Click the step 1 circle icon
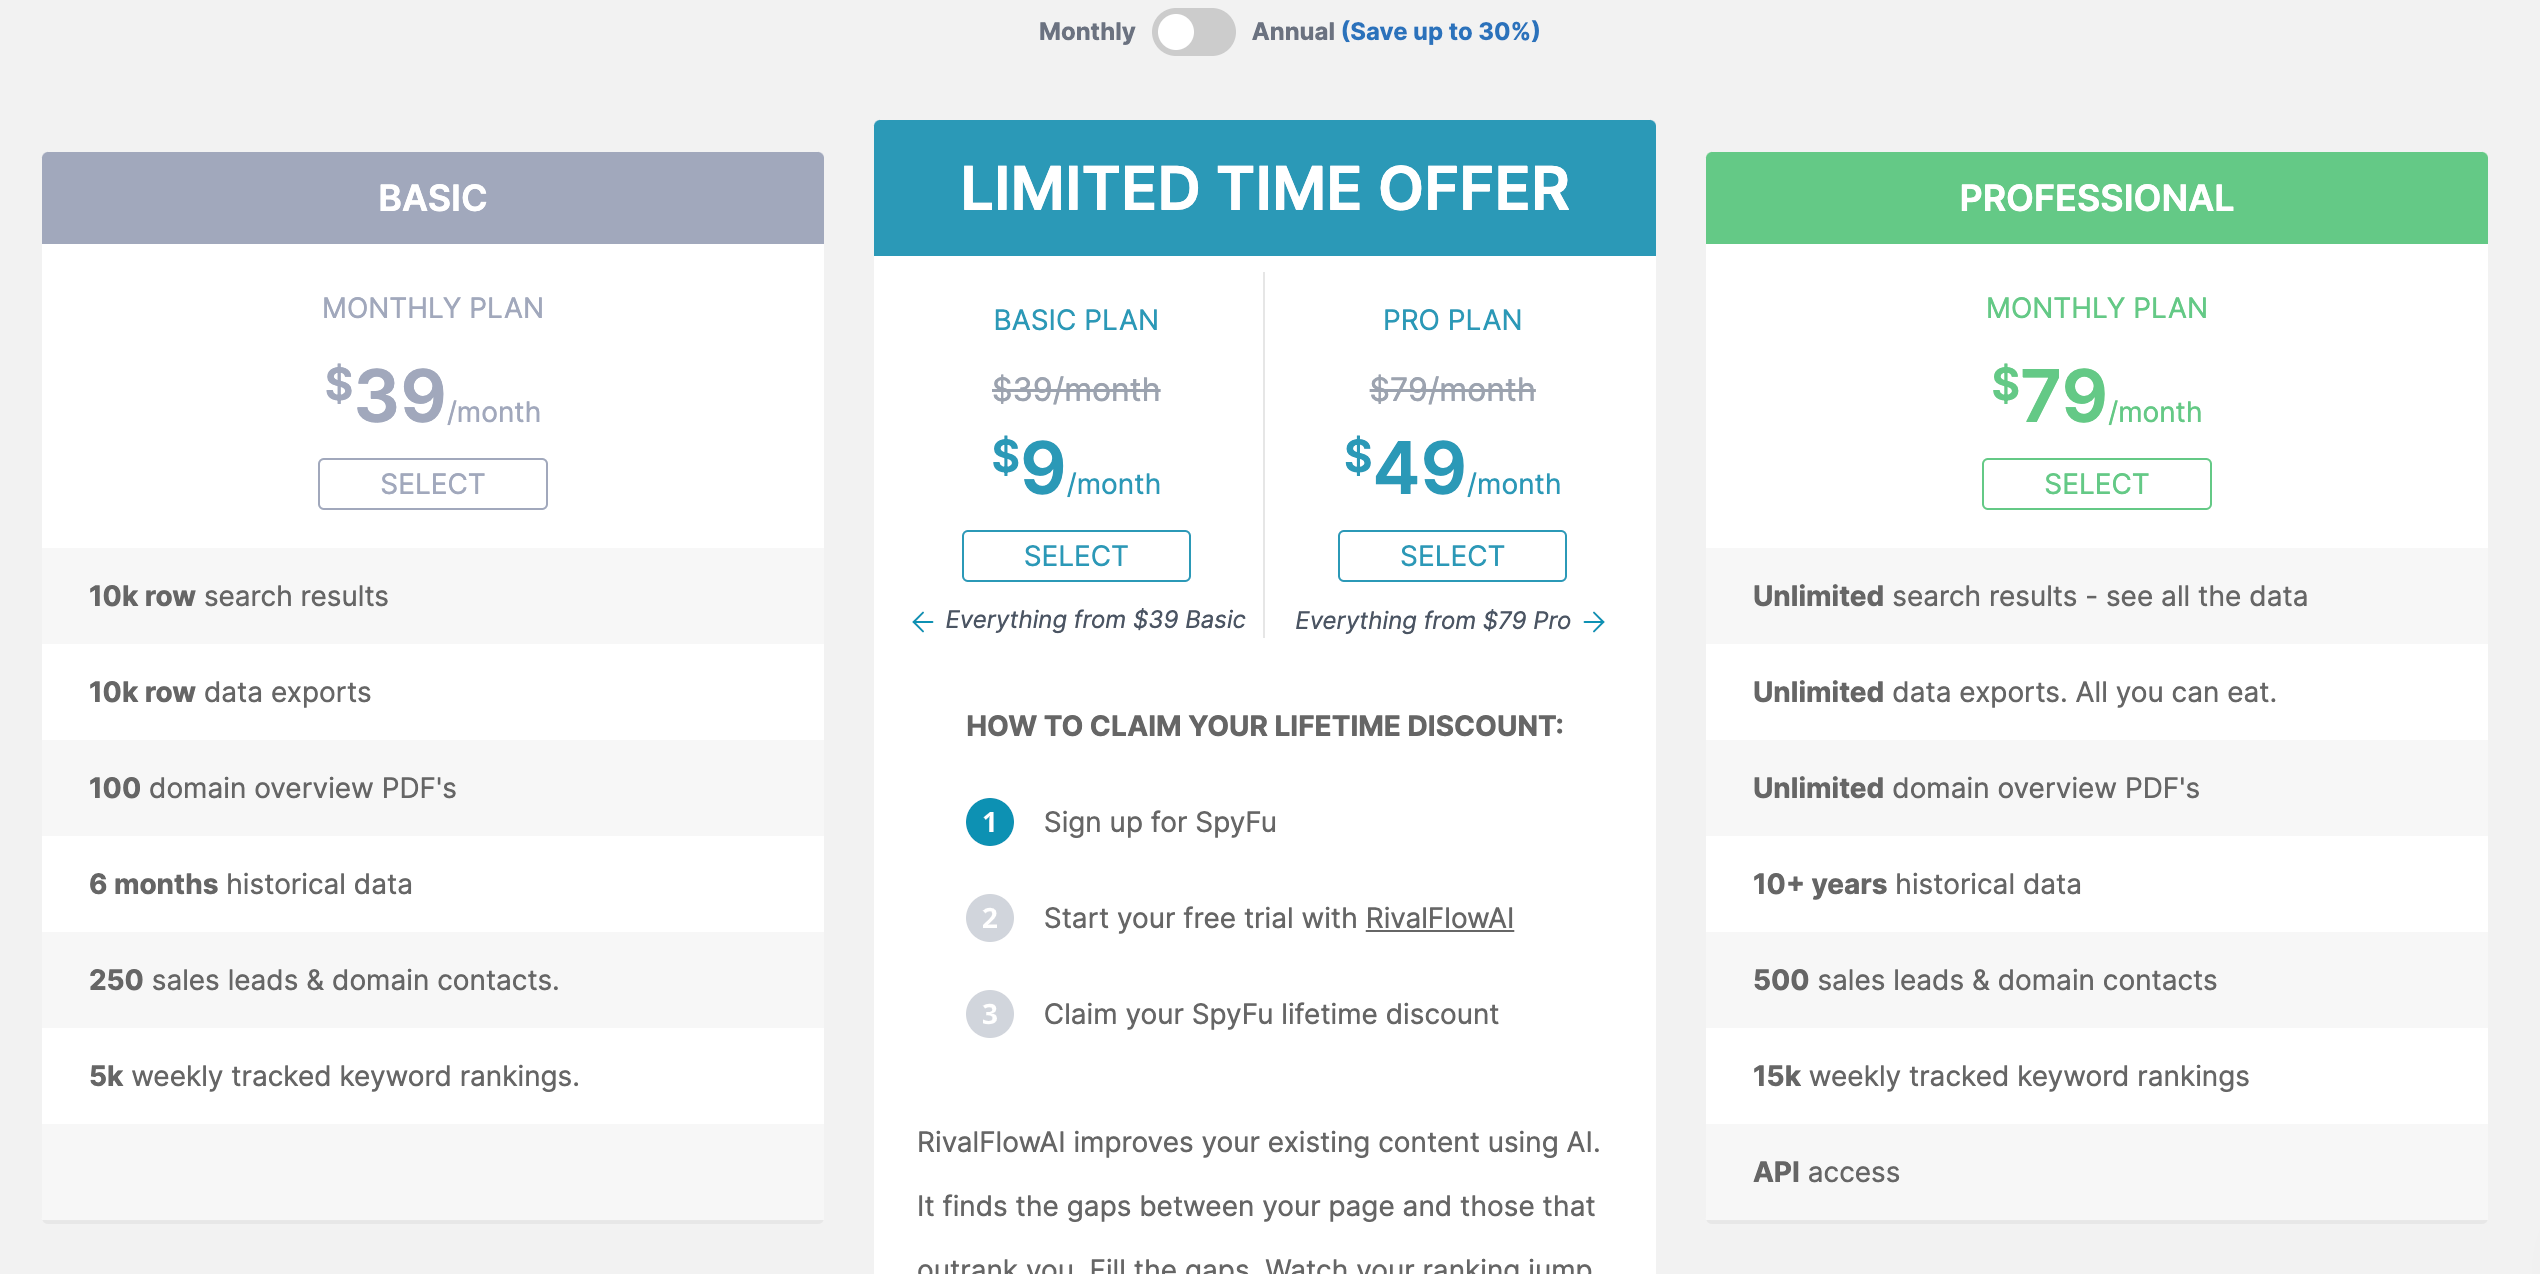 pyautogui.click(x=990, y=822)
